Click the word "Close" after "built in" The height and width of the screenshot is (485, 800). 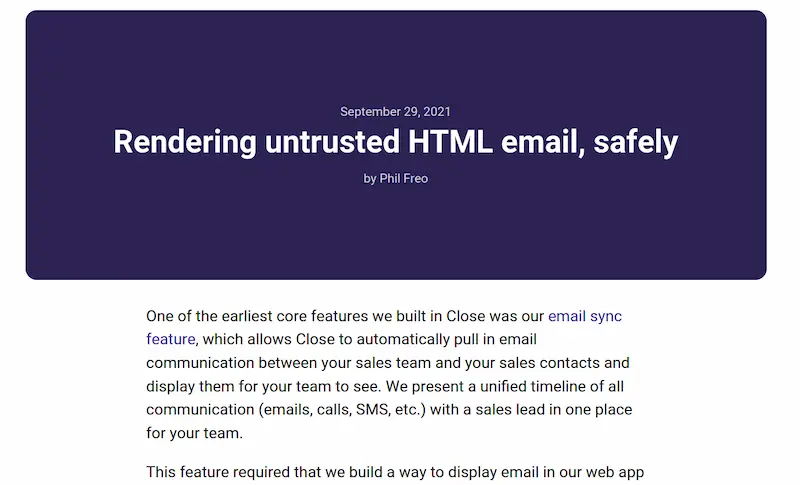[x=466, y=316]
